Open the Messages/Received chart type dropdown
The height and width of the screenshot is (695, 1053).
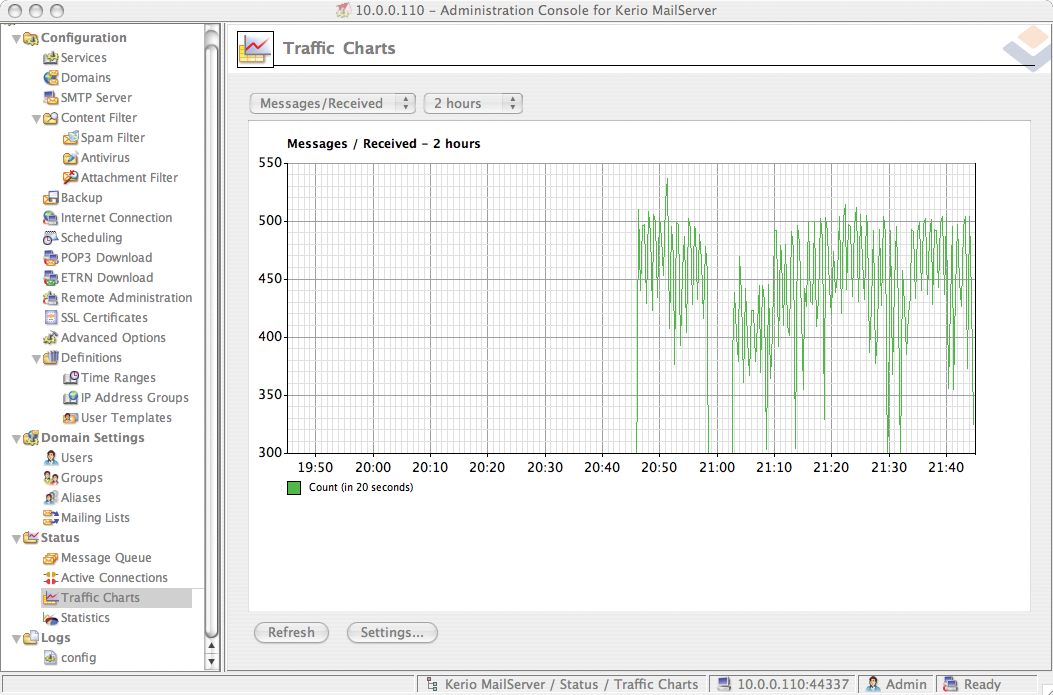tap(332, 103)
